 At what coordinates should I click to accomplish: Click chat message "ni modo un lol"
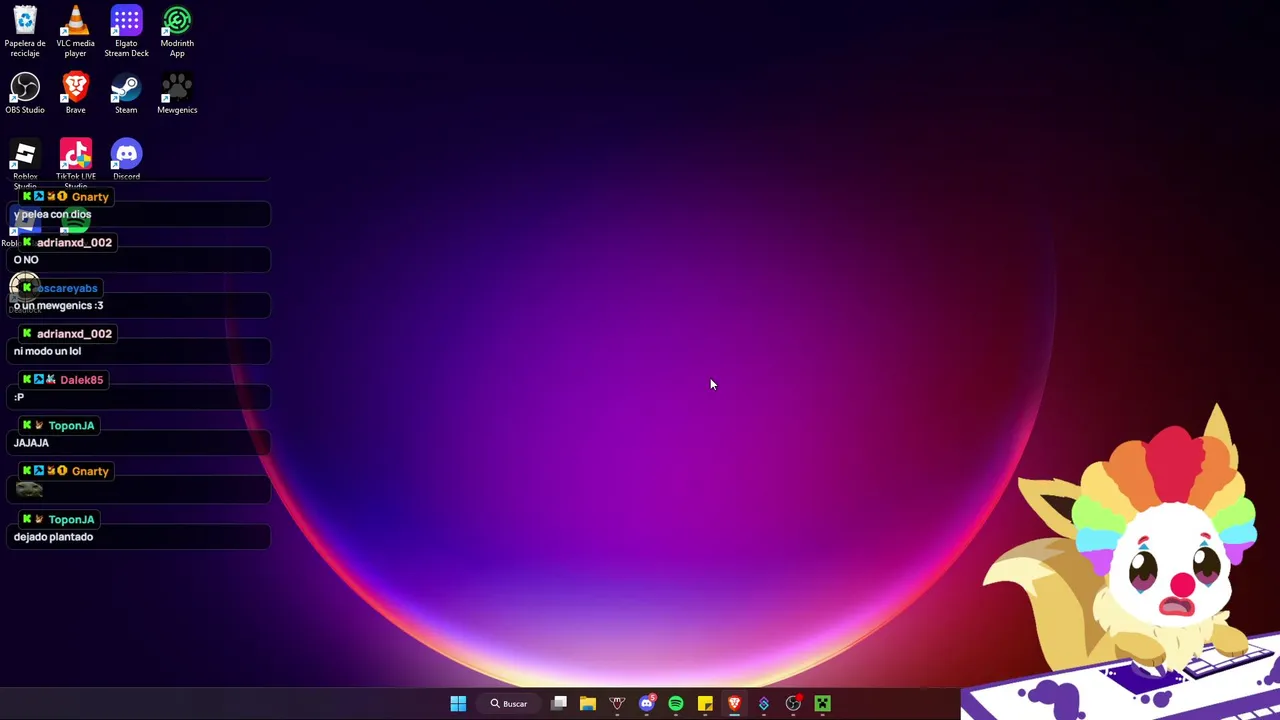click(x=47, y=352)
